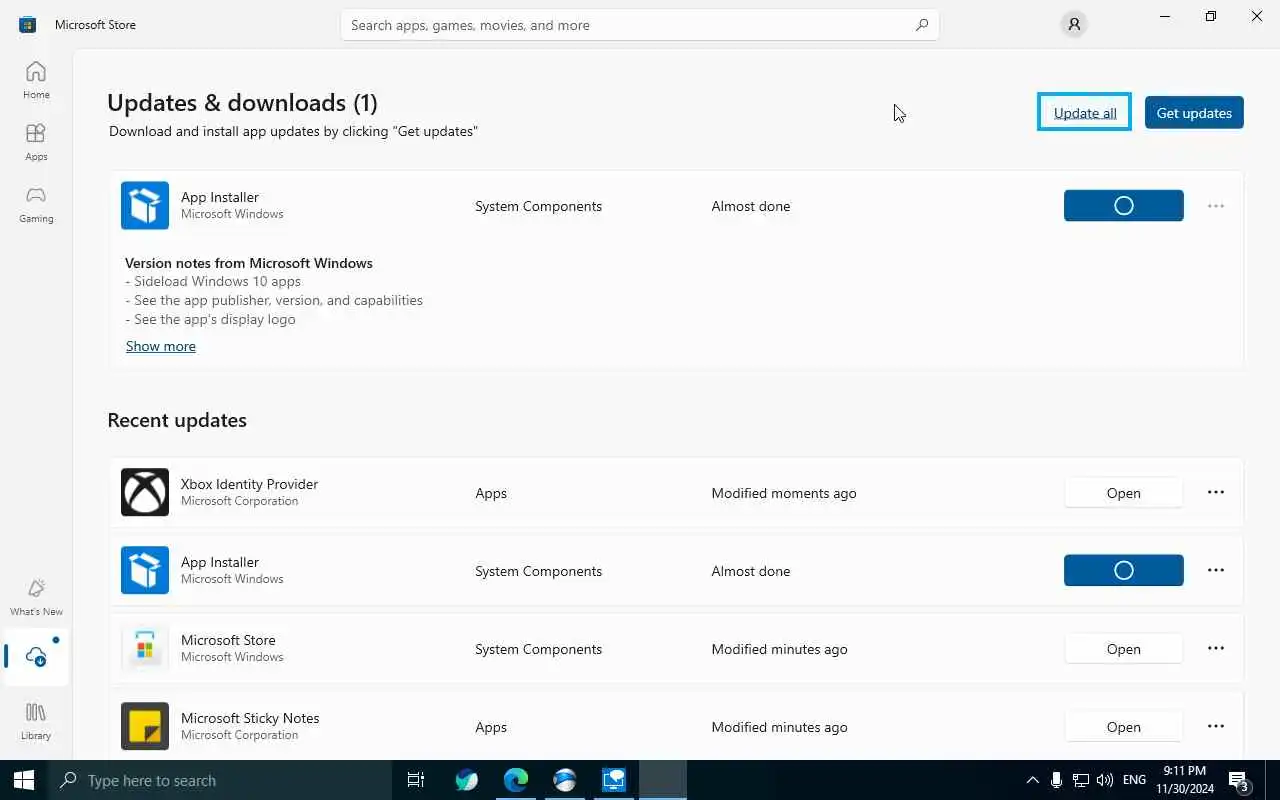Screen dimensions: 1280x800
Task: Click the Windows Start button
Action: pyautogui.click(x=24, y=780)
